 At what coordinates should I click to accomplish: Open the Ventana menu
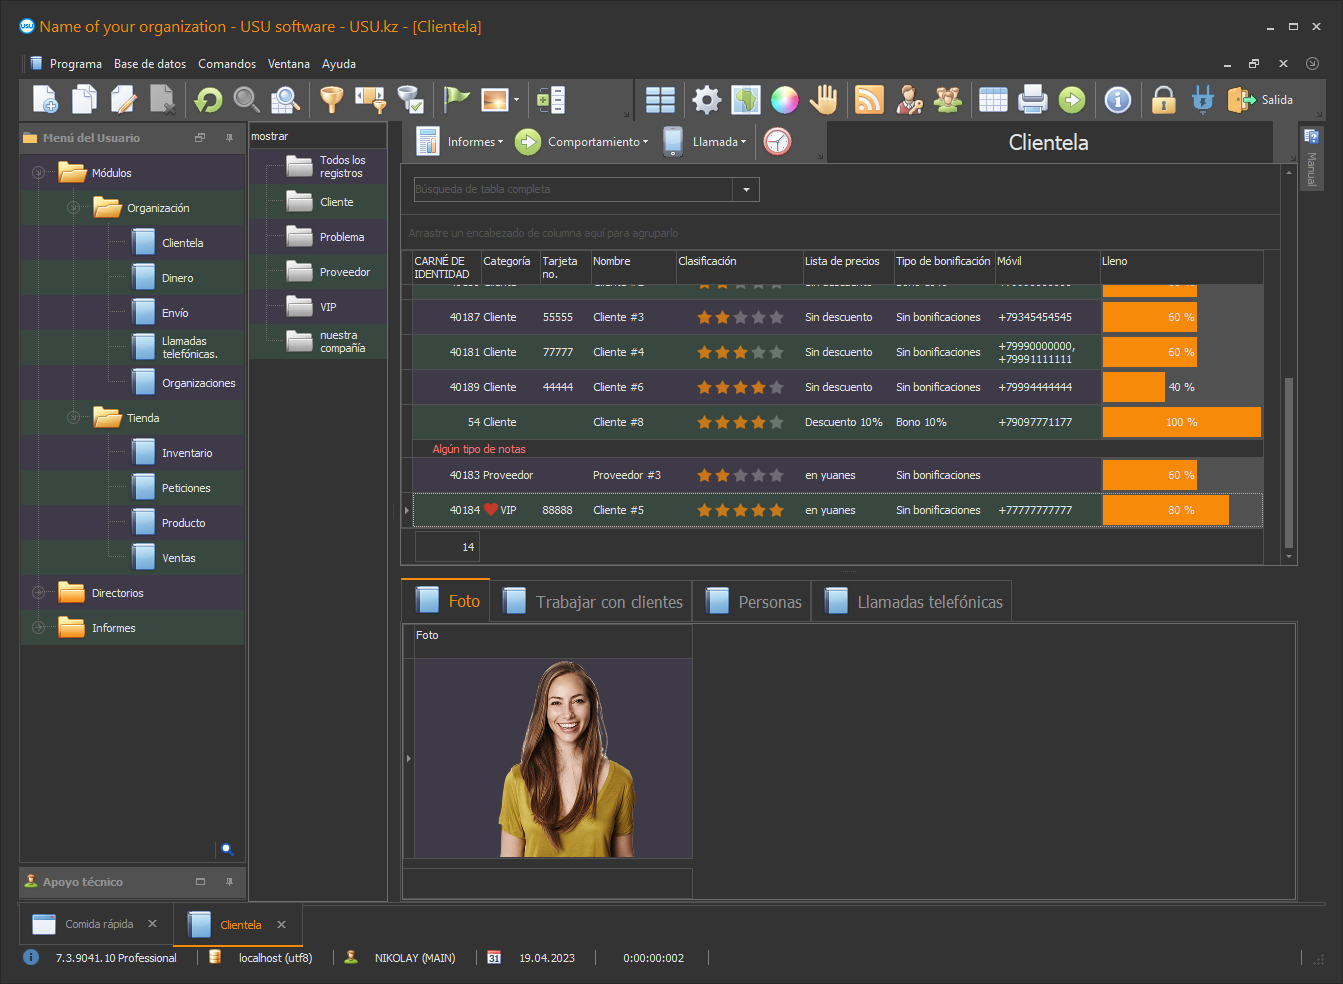[289, 64]
